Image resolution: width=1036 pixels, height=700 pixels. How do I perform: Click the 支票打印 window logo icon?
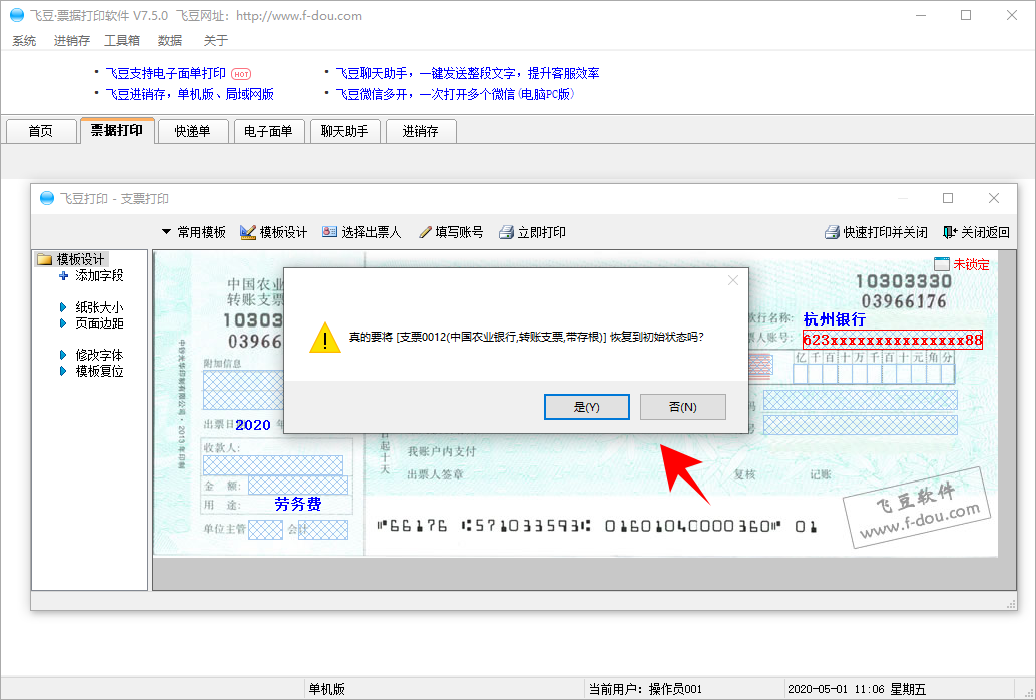(x=47, y=198)
